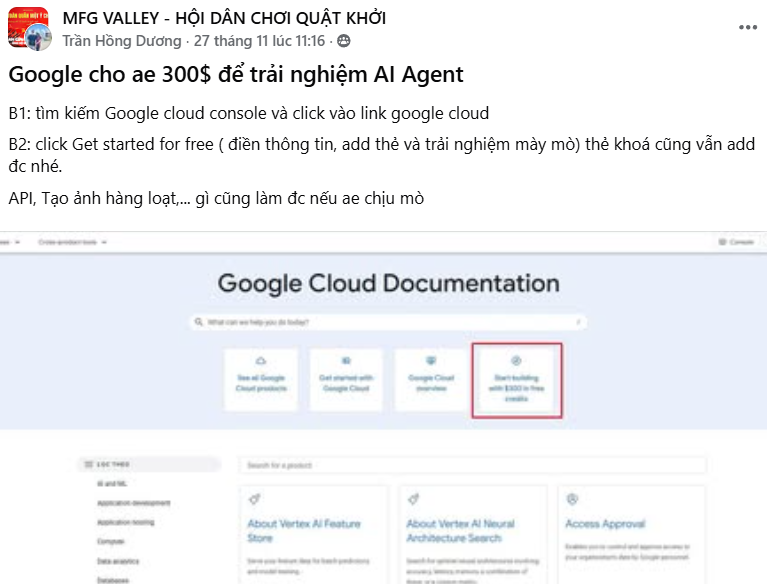This screenshot has height=584, width=767.
Task: Click the icon on Start building with $300 card
Action: pyautogui.click(x=517, y=360)
